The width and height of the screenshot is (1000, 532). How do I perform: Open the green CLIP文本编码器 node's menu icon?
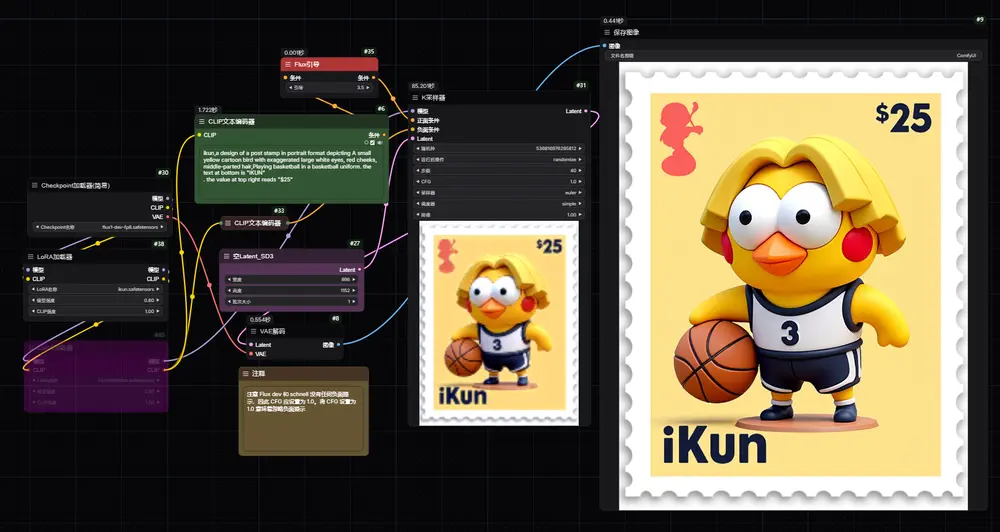tap(202, 121)
